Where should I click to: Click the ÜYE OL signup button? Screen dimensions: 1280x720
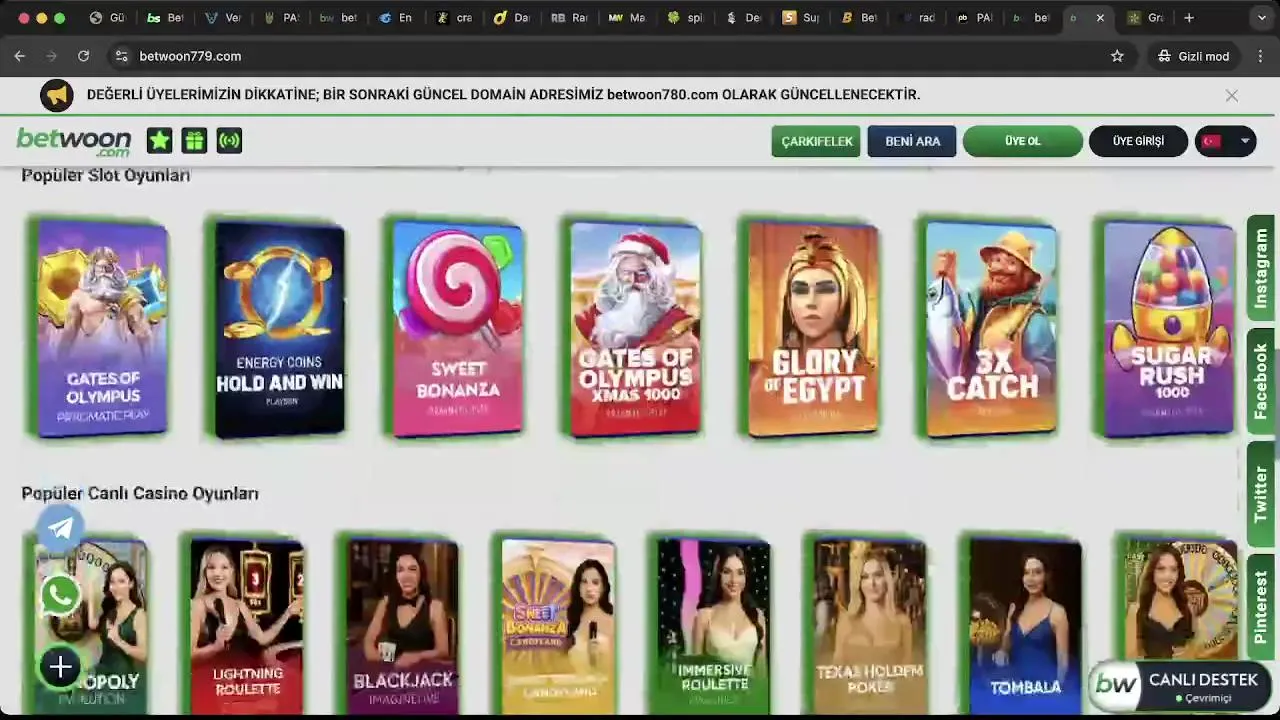(x=1022, y=141)
